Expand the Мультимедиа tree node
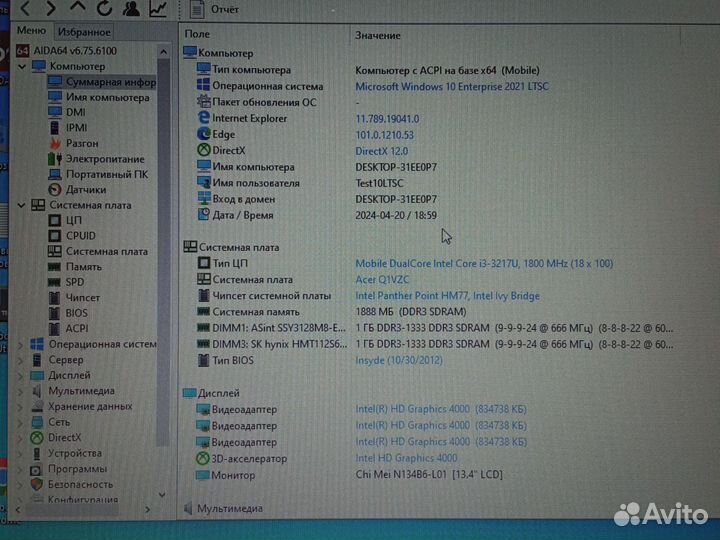Screen dimensions: 720x540 [21, 391]
